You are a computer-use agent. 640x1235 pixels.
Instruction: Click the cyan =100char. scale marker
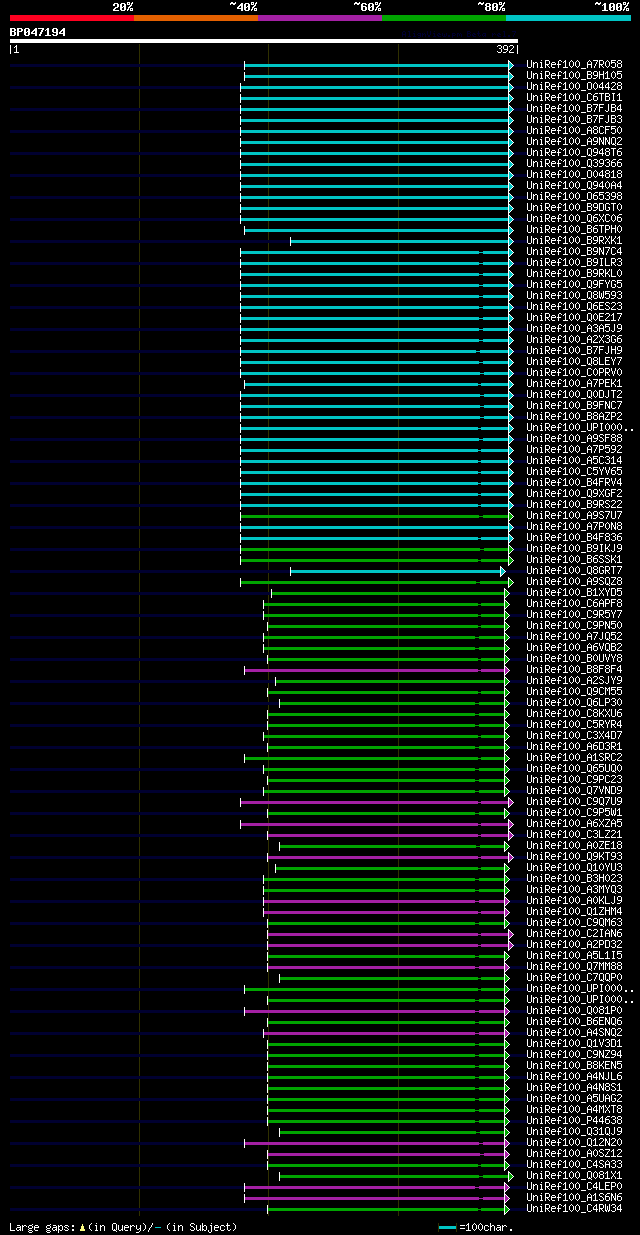click(447, 1227)
